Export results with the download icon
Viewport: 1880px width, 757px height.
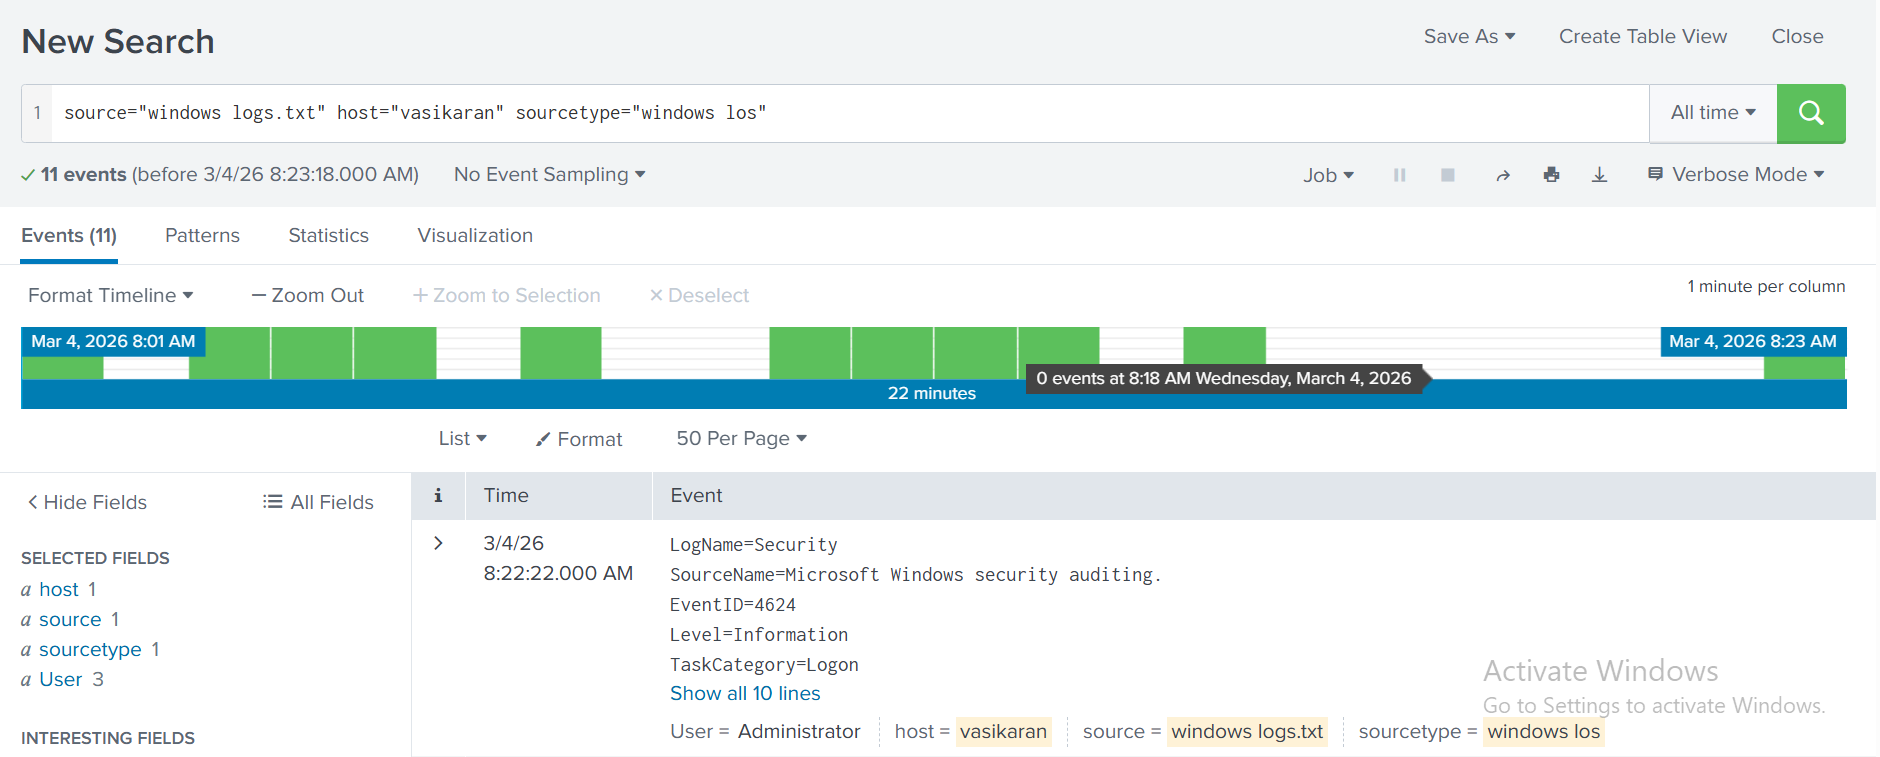click(x=1599, y=175)
